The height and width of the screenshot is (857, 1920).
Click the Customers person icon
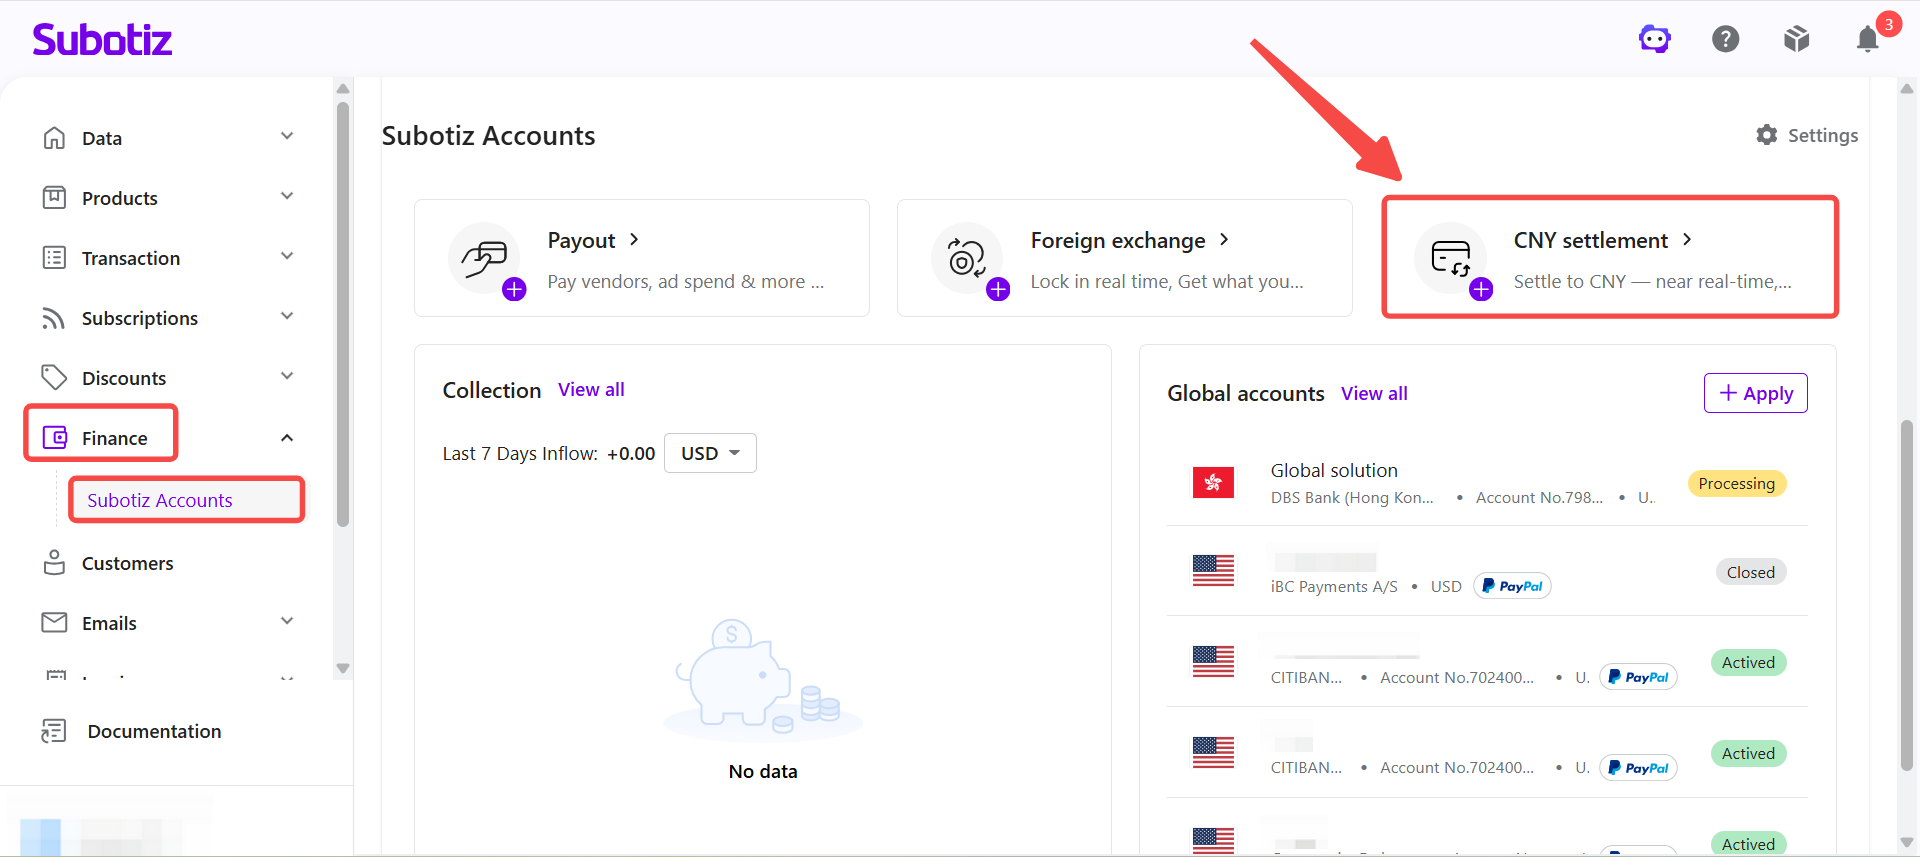pyautogui.click(x=54, y=562)
